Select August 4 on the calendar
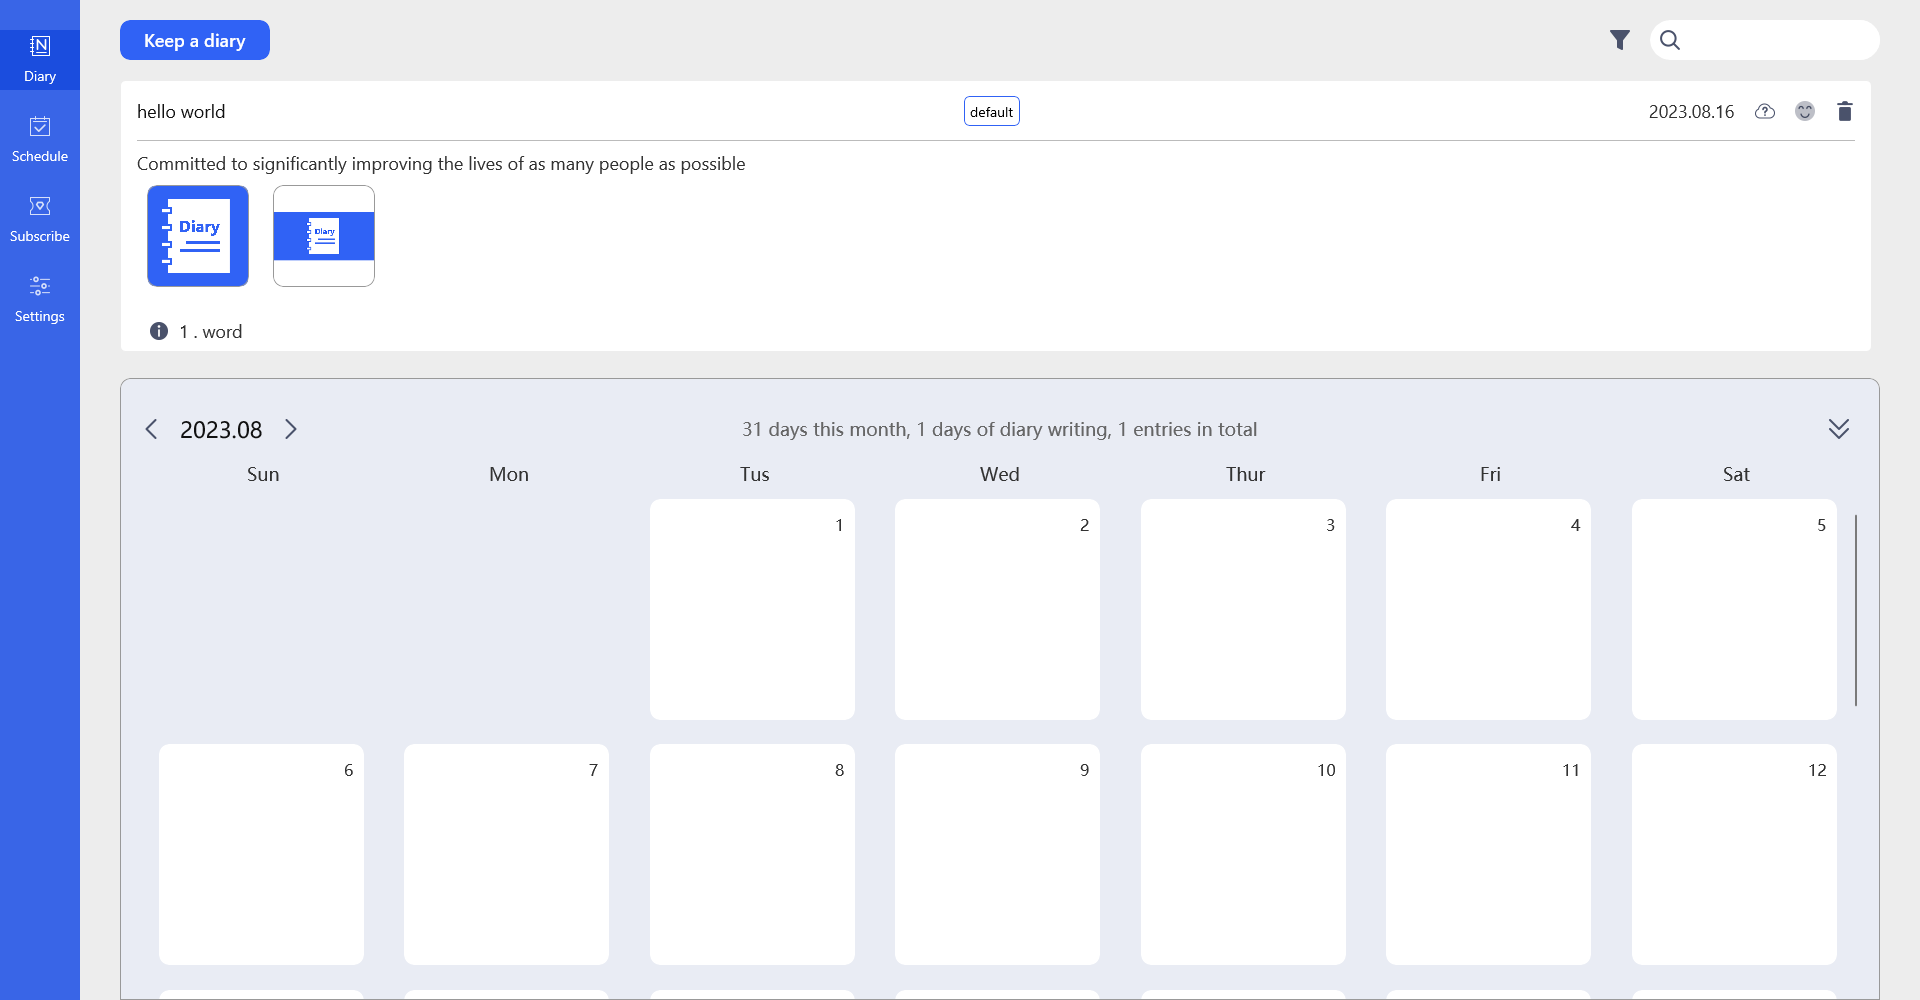The height and width of the screenshot is (1000, 1920). [x=1488, y=609]
